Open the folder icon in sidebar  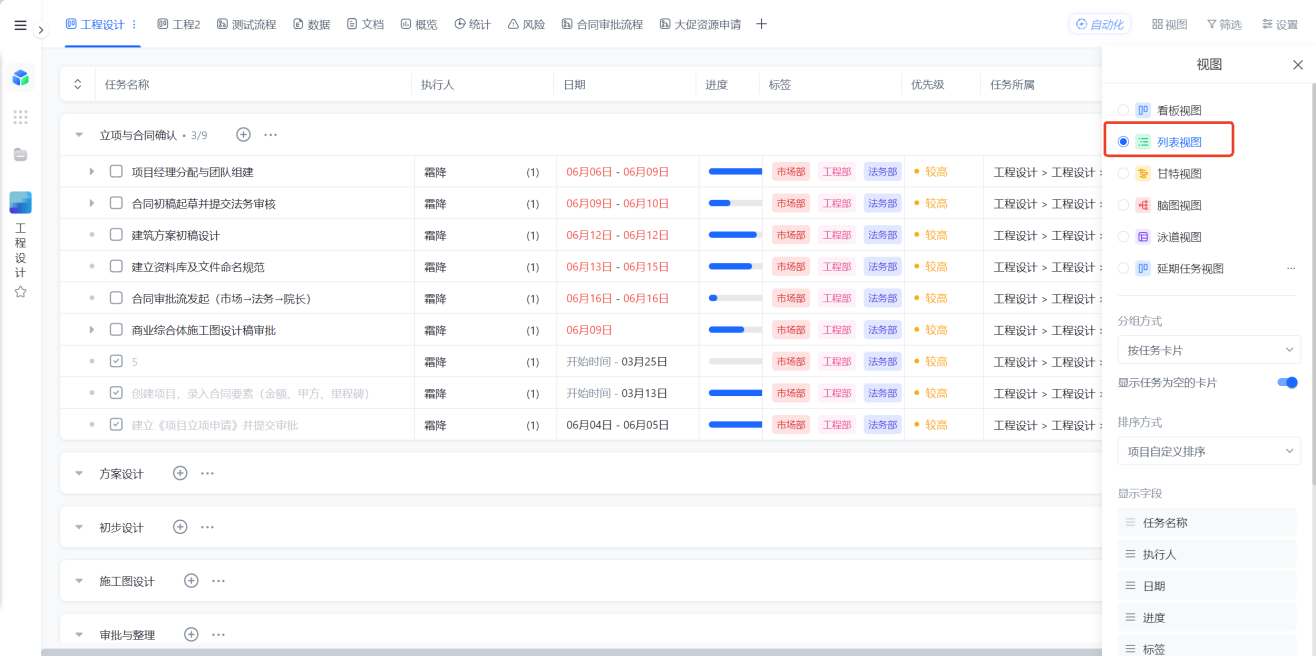[20, 155]
